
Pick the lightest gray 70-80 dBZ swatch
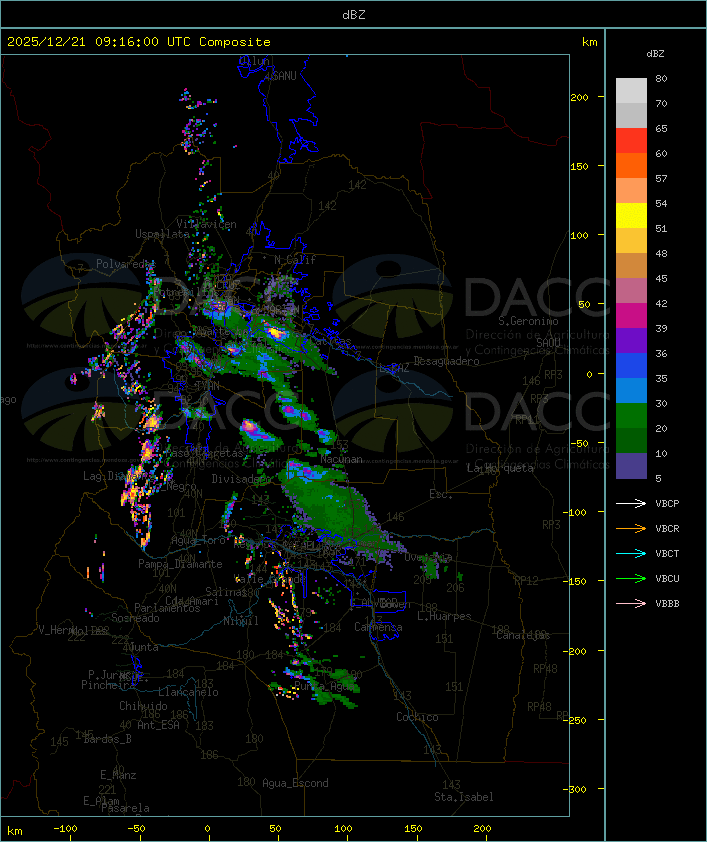point(631,91)
